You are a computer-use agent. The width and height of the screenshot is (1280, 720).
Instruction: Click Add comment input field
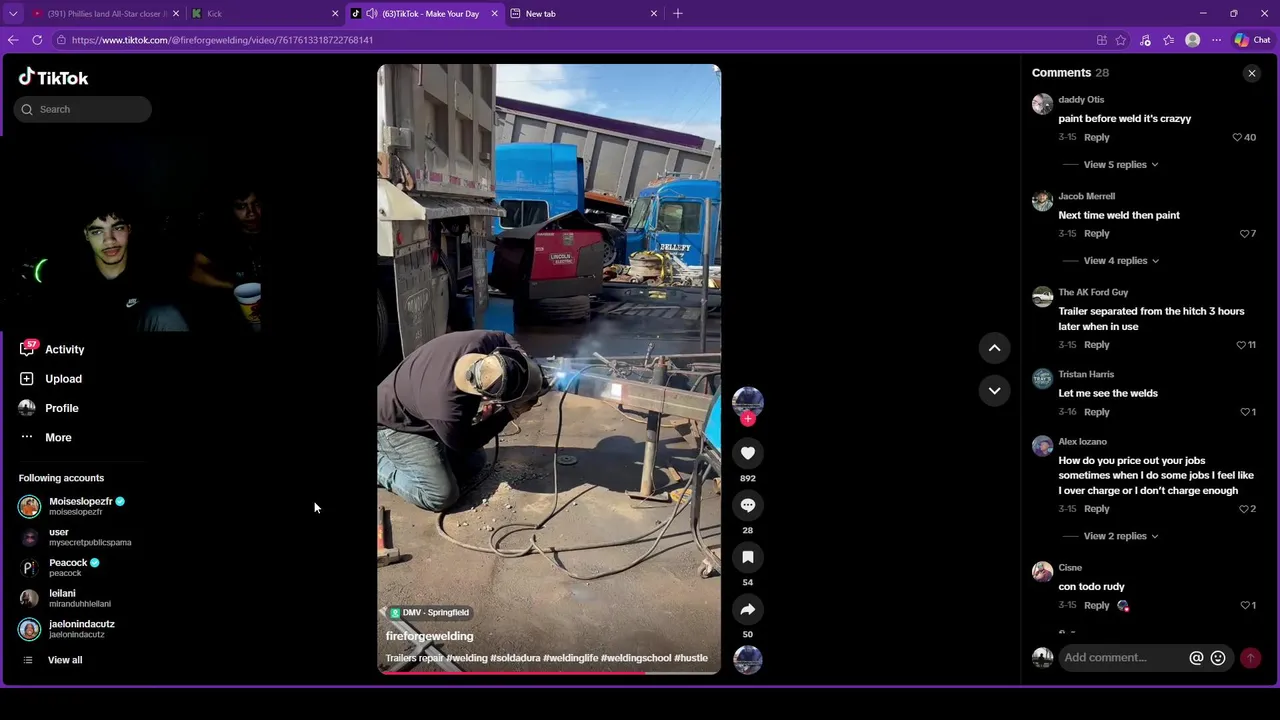[x=1122, y=658]
